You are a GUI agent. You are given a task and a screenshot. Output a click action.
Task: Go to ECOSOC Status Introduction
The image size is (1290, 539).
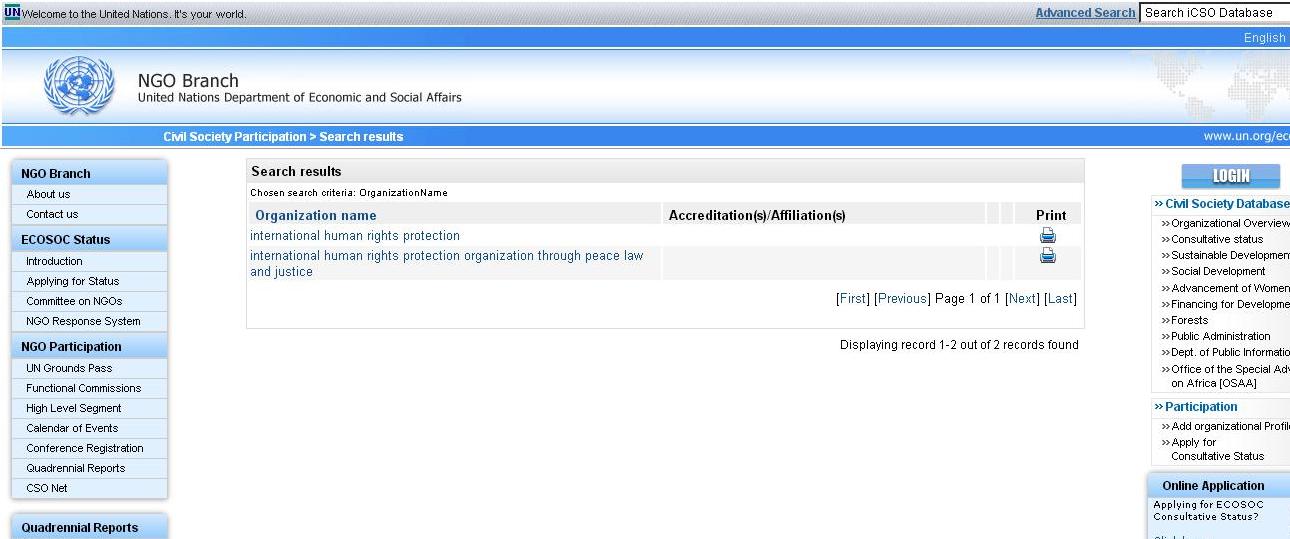pyautogui.click(x=54, y=261)
